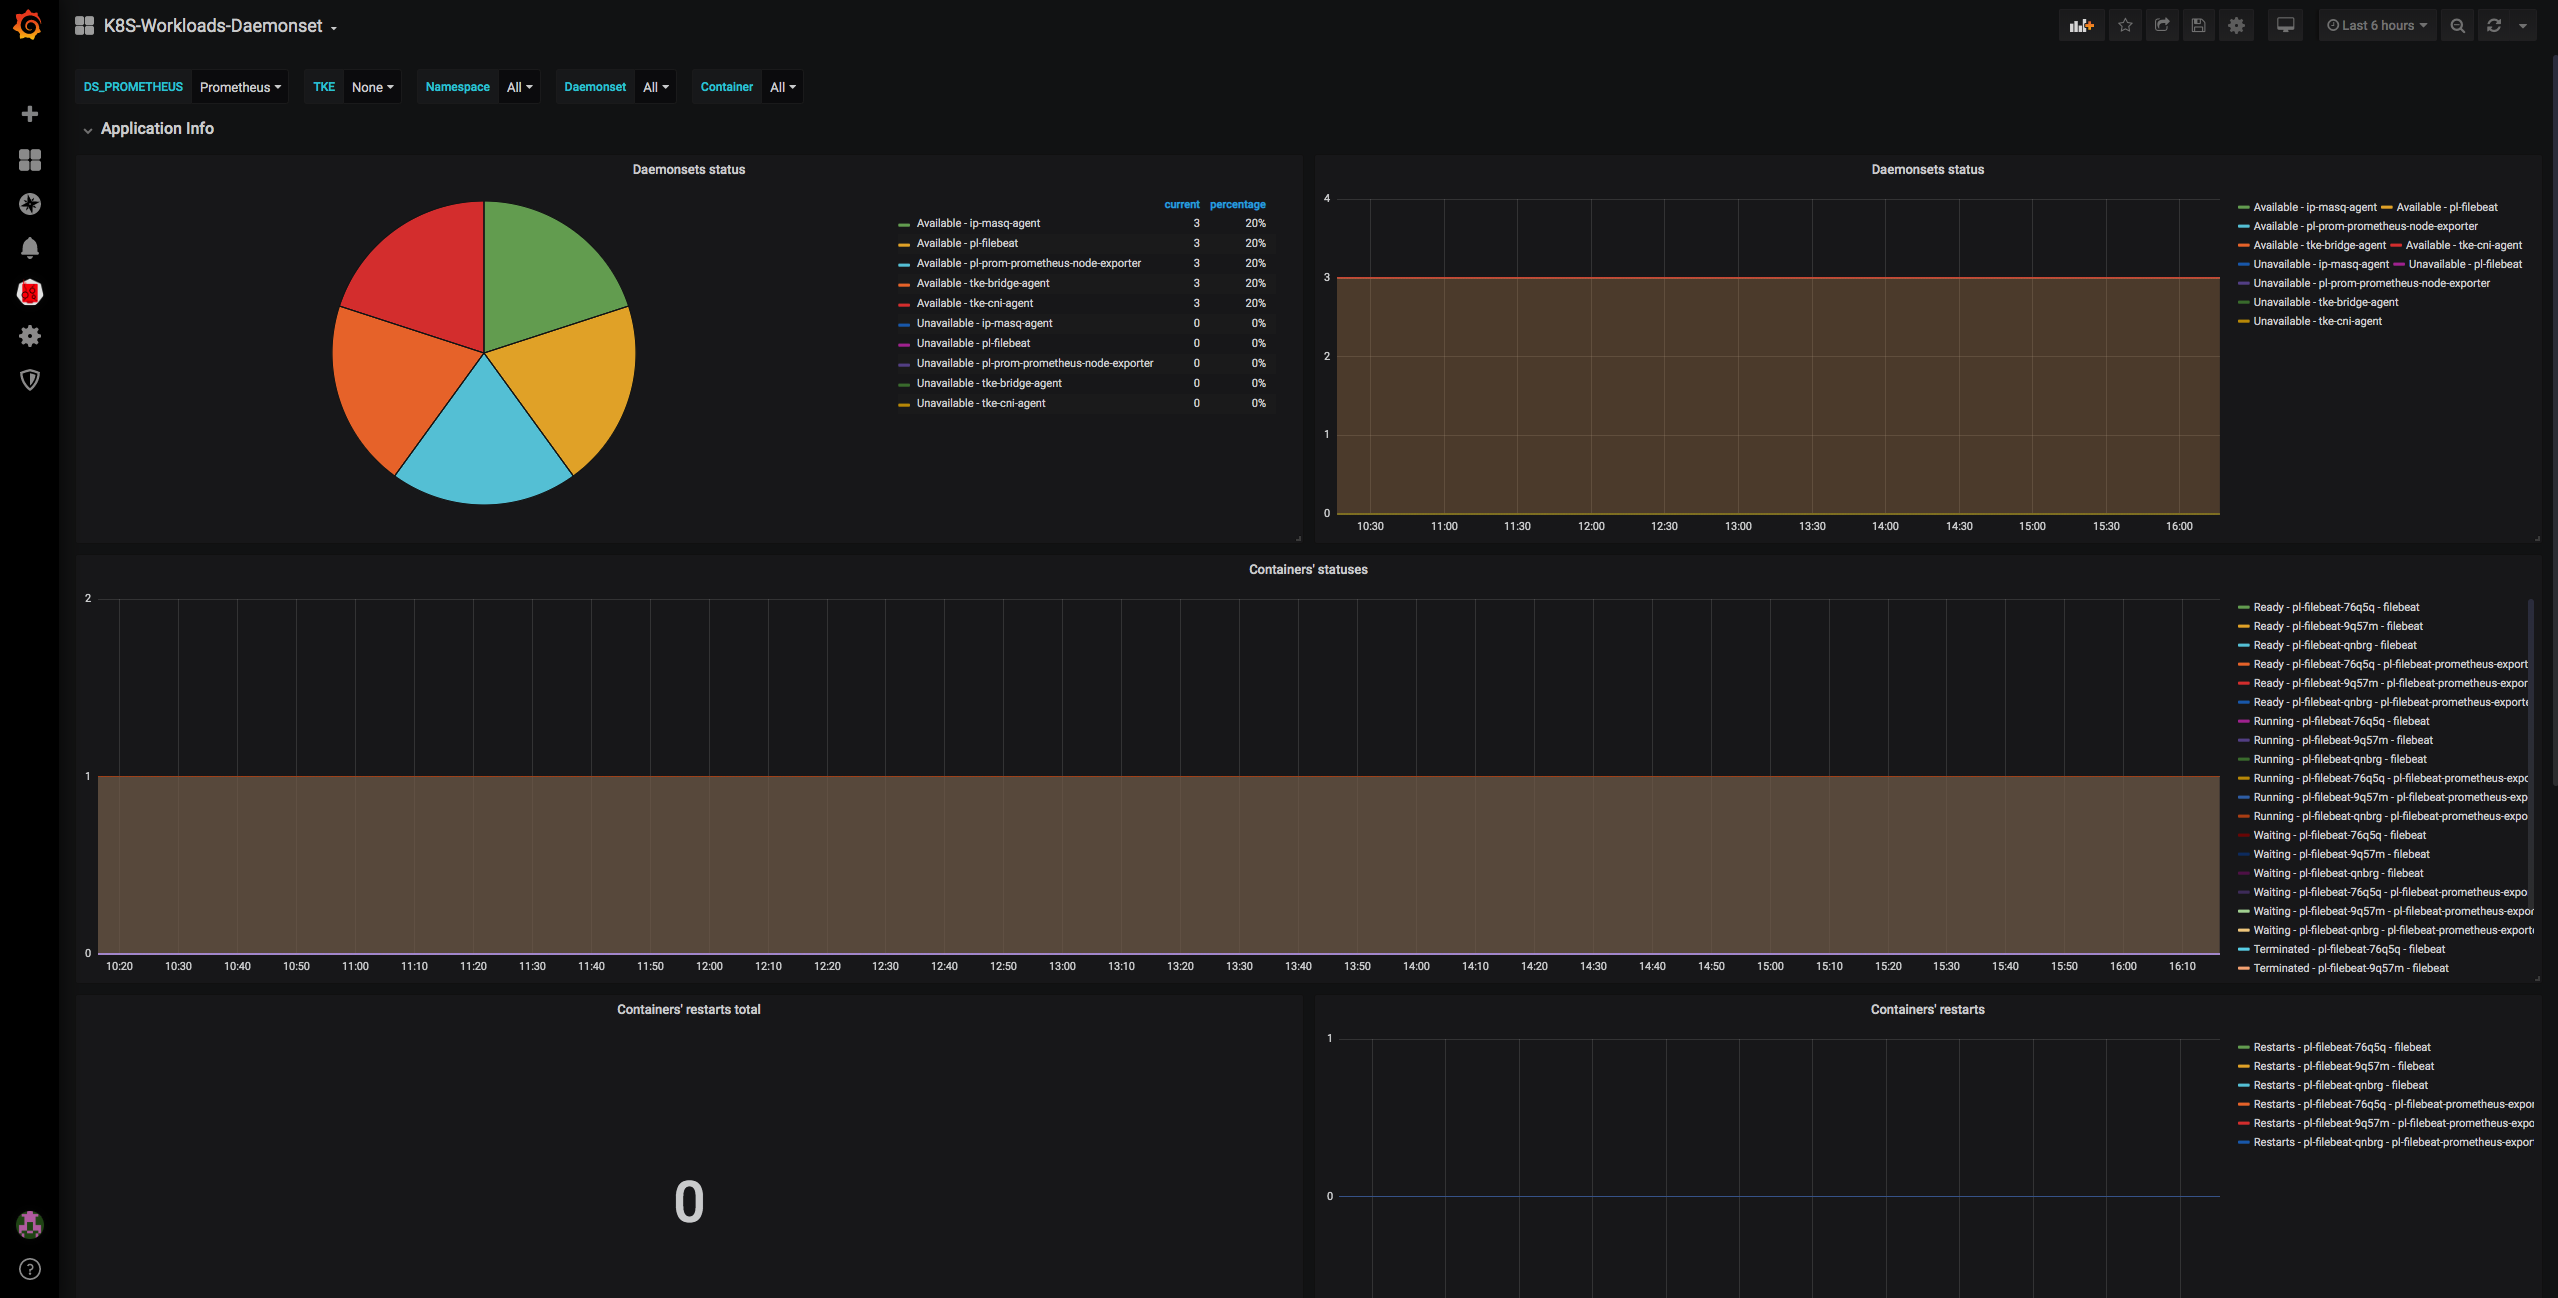Viewport: 2558px width, 1298px height.
Task: Open the Last 6 hours time picker
Action: (x=2376, y=25)
